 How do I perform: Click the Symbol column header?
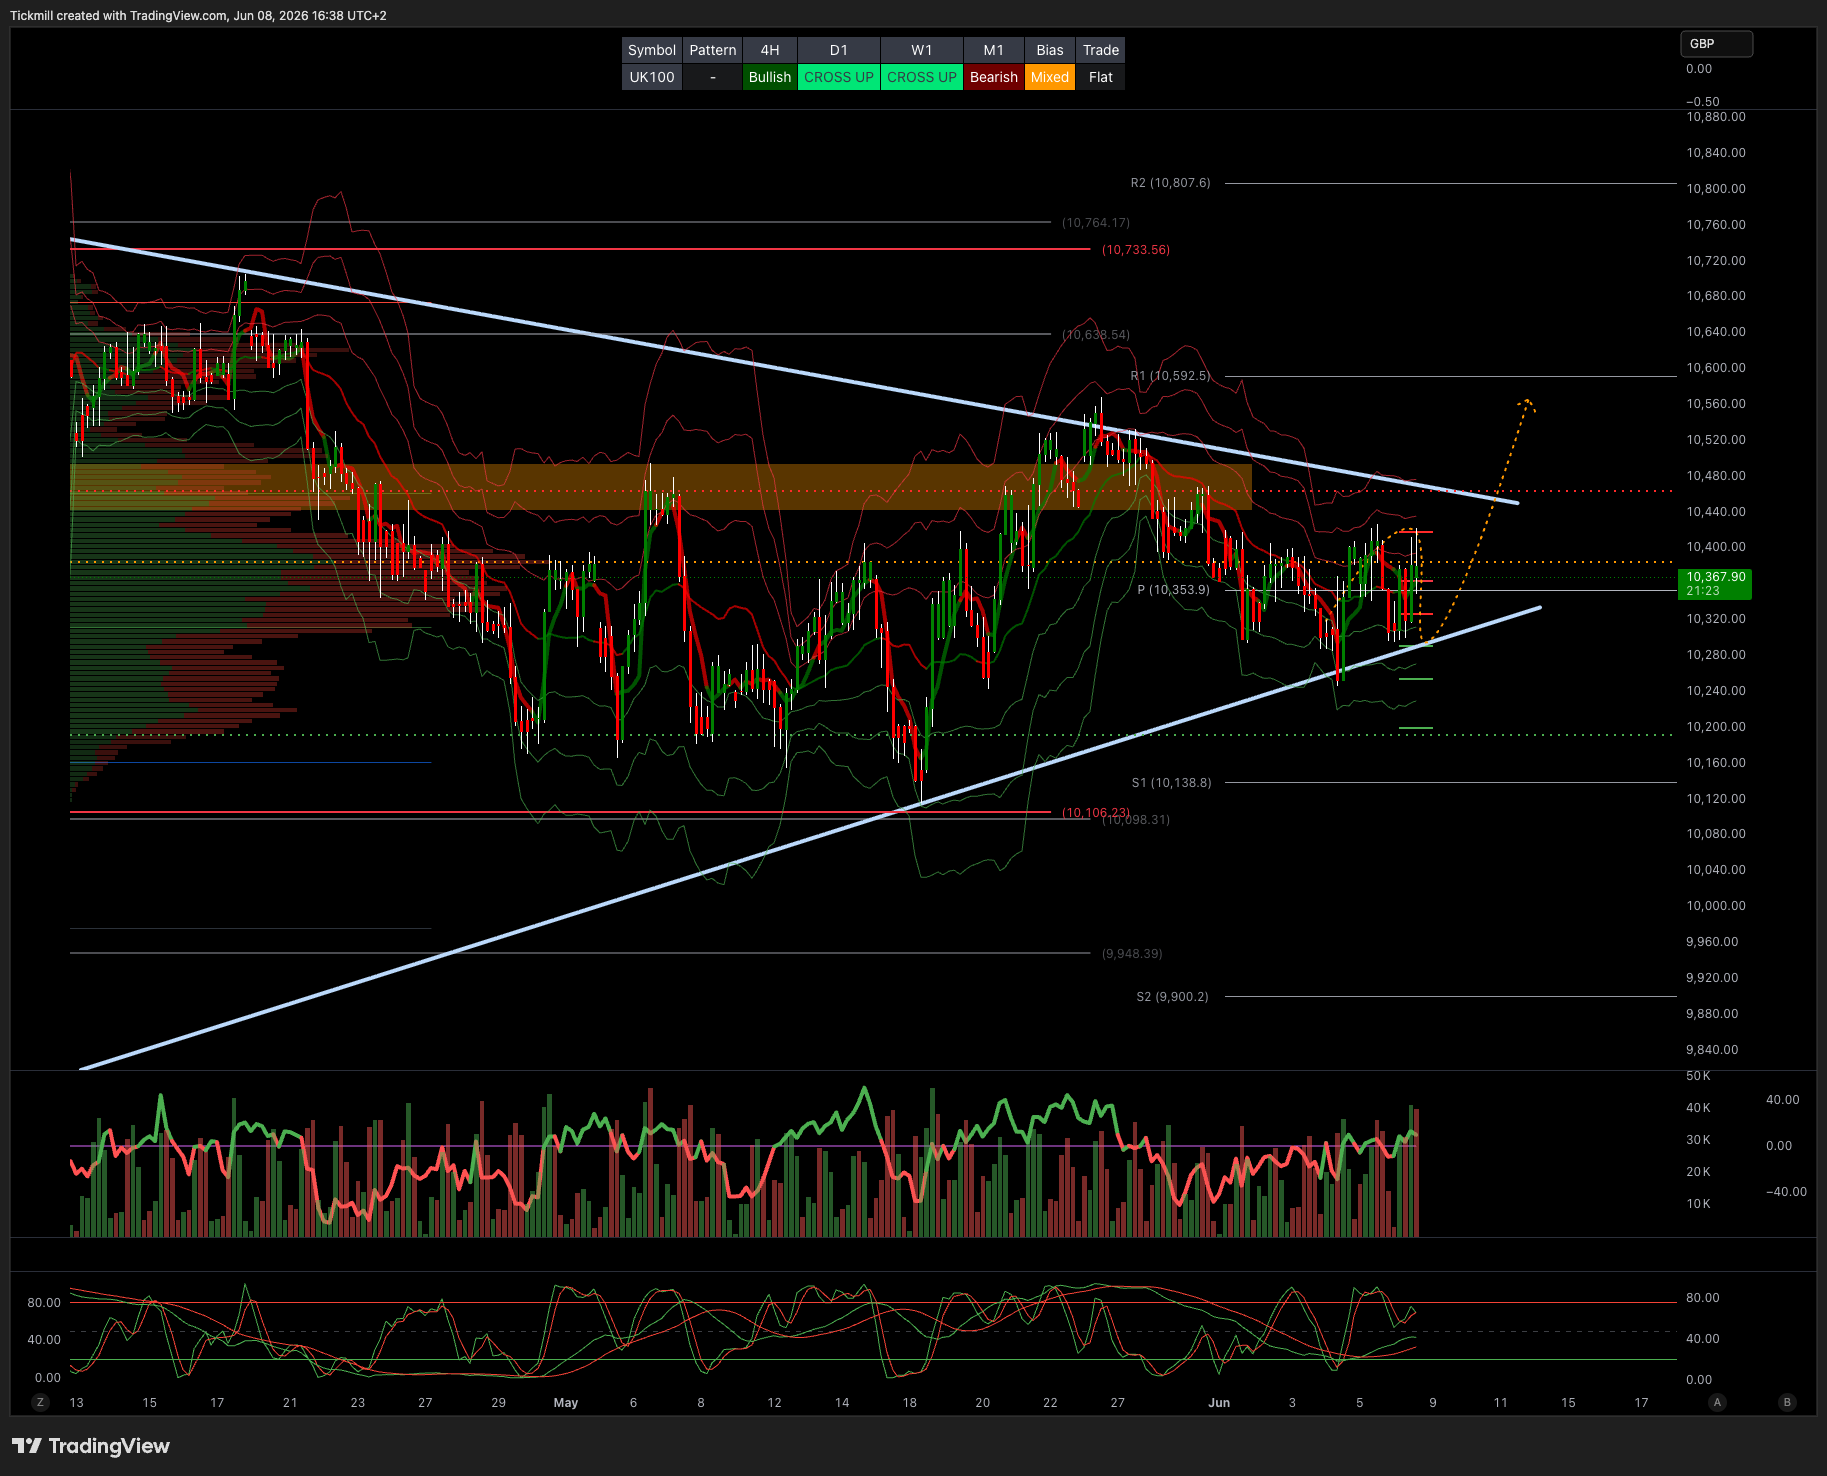tap(652, 50)
